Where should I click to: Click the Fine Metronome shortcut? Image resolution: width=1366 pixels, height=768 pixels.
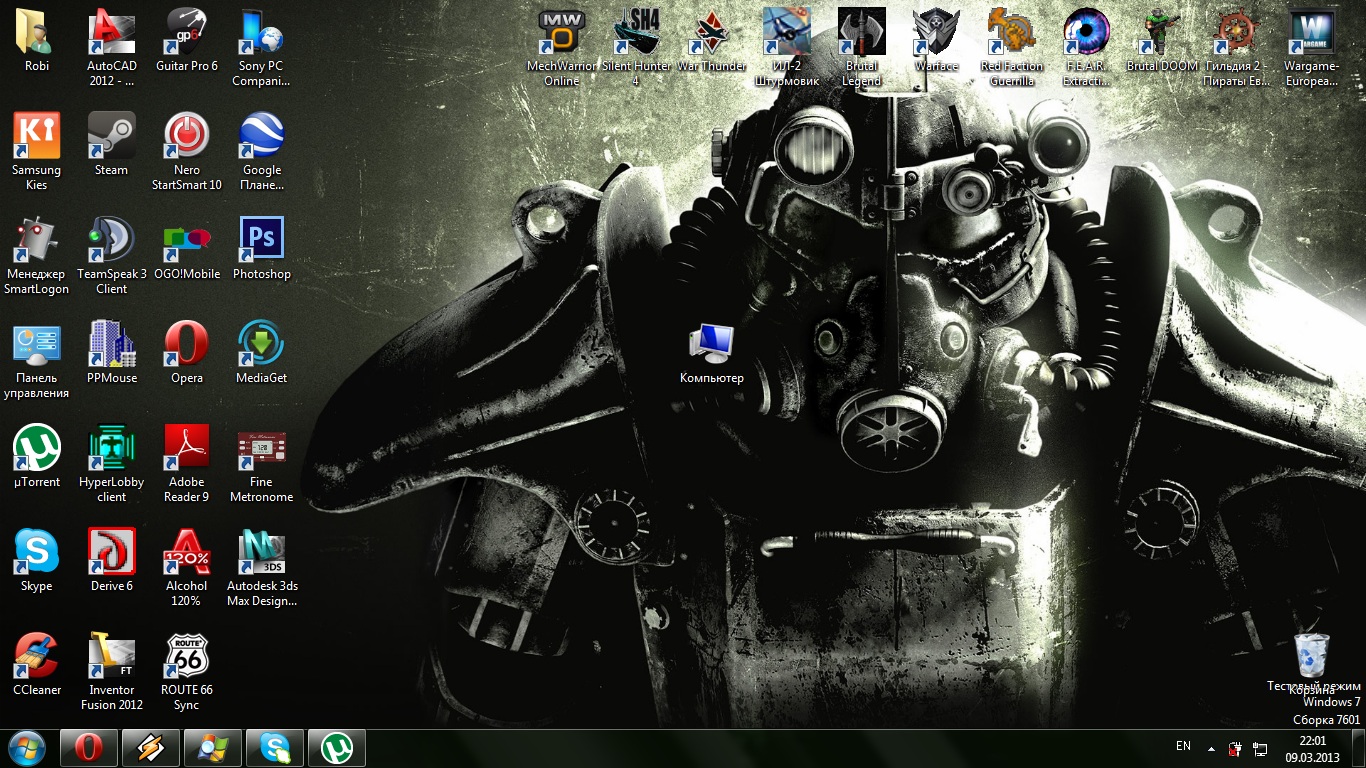(261, 448)
